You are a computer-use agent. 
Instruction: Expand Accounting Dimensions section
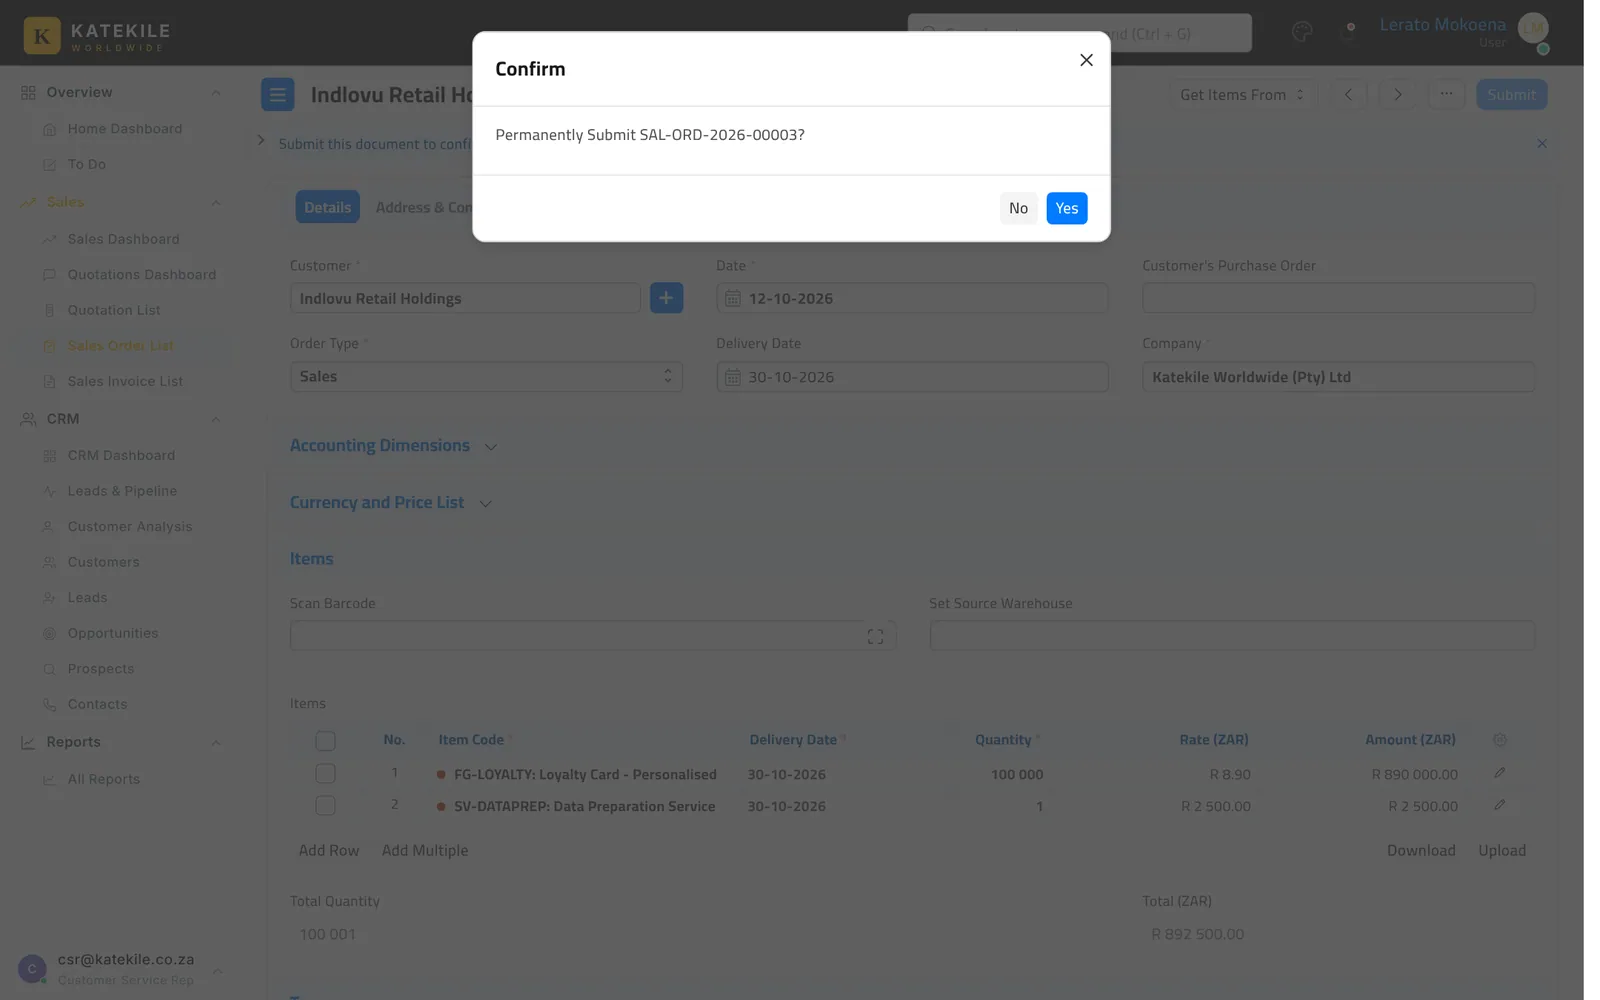point(393,446)
